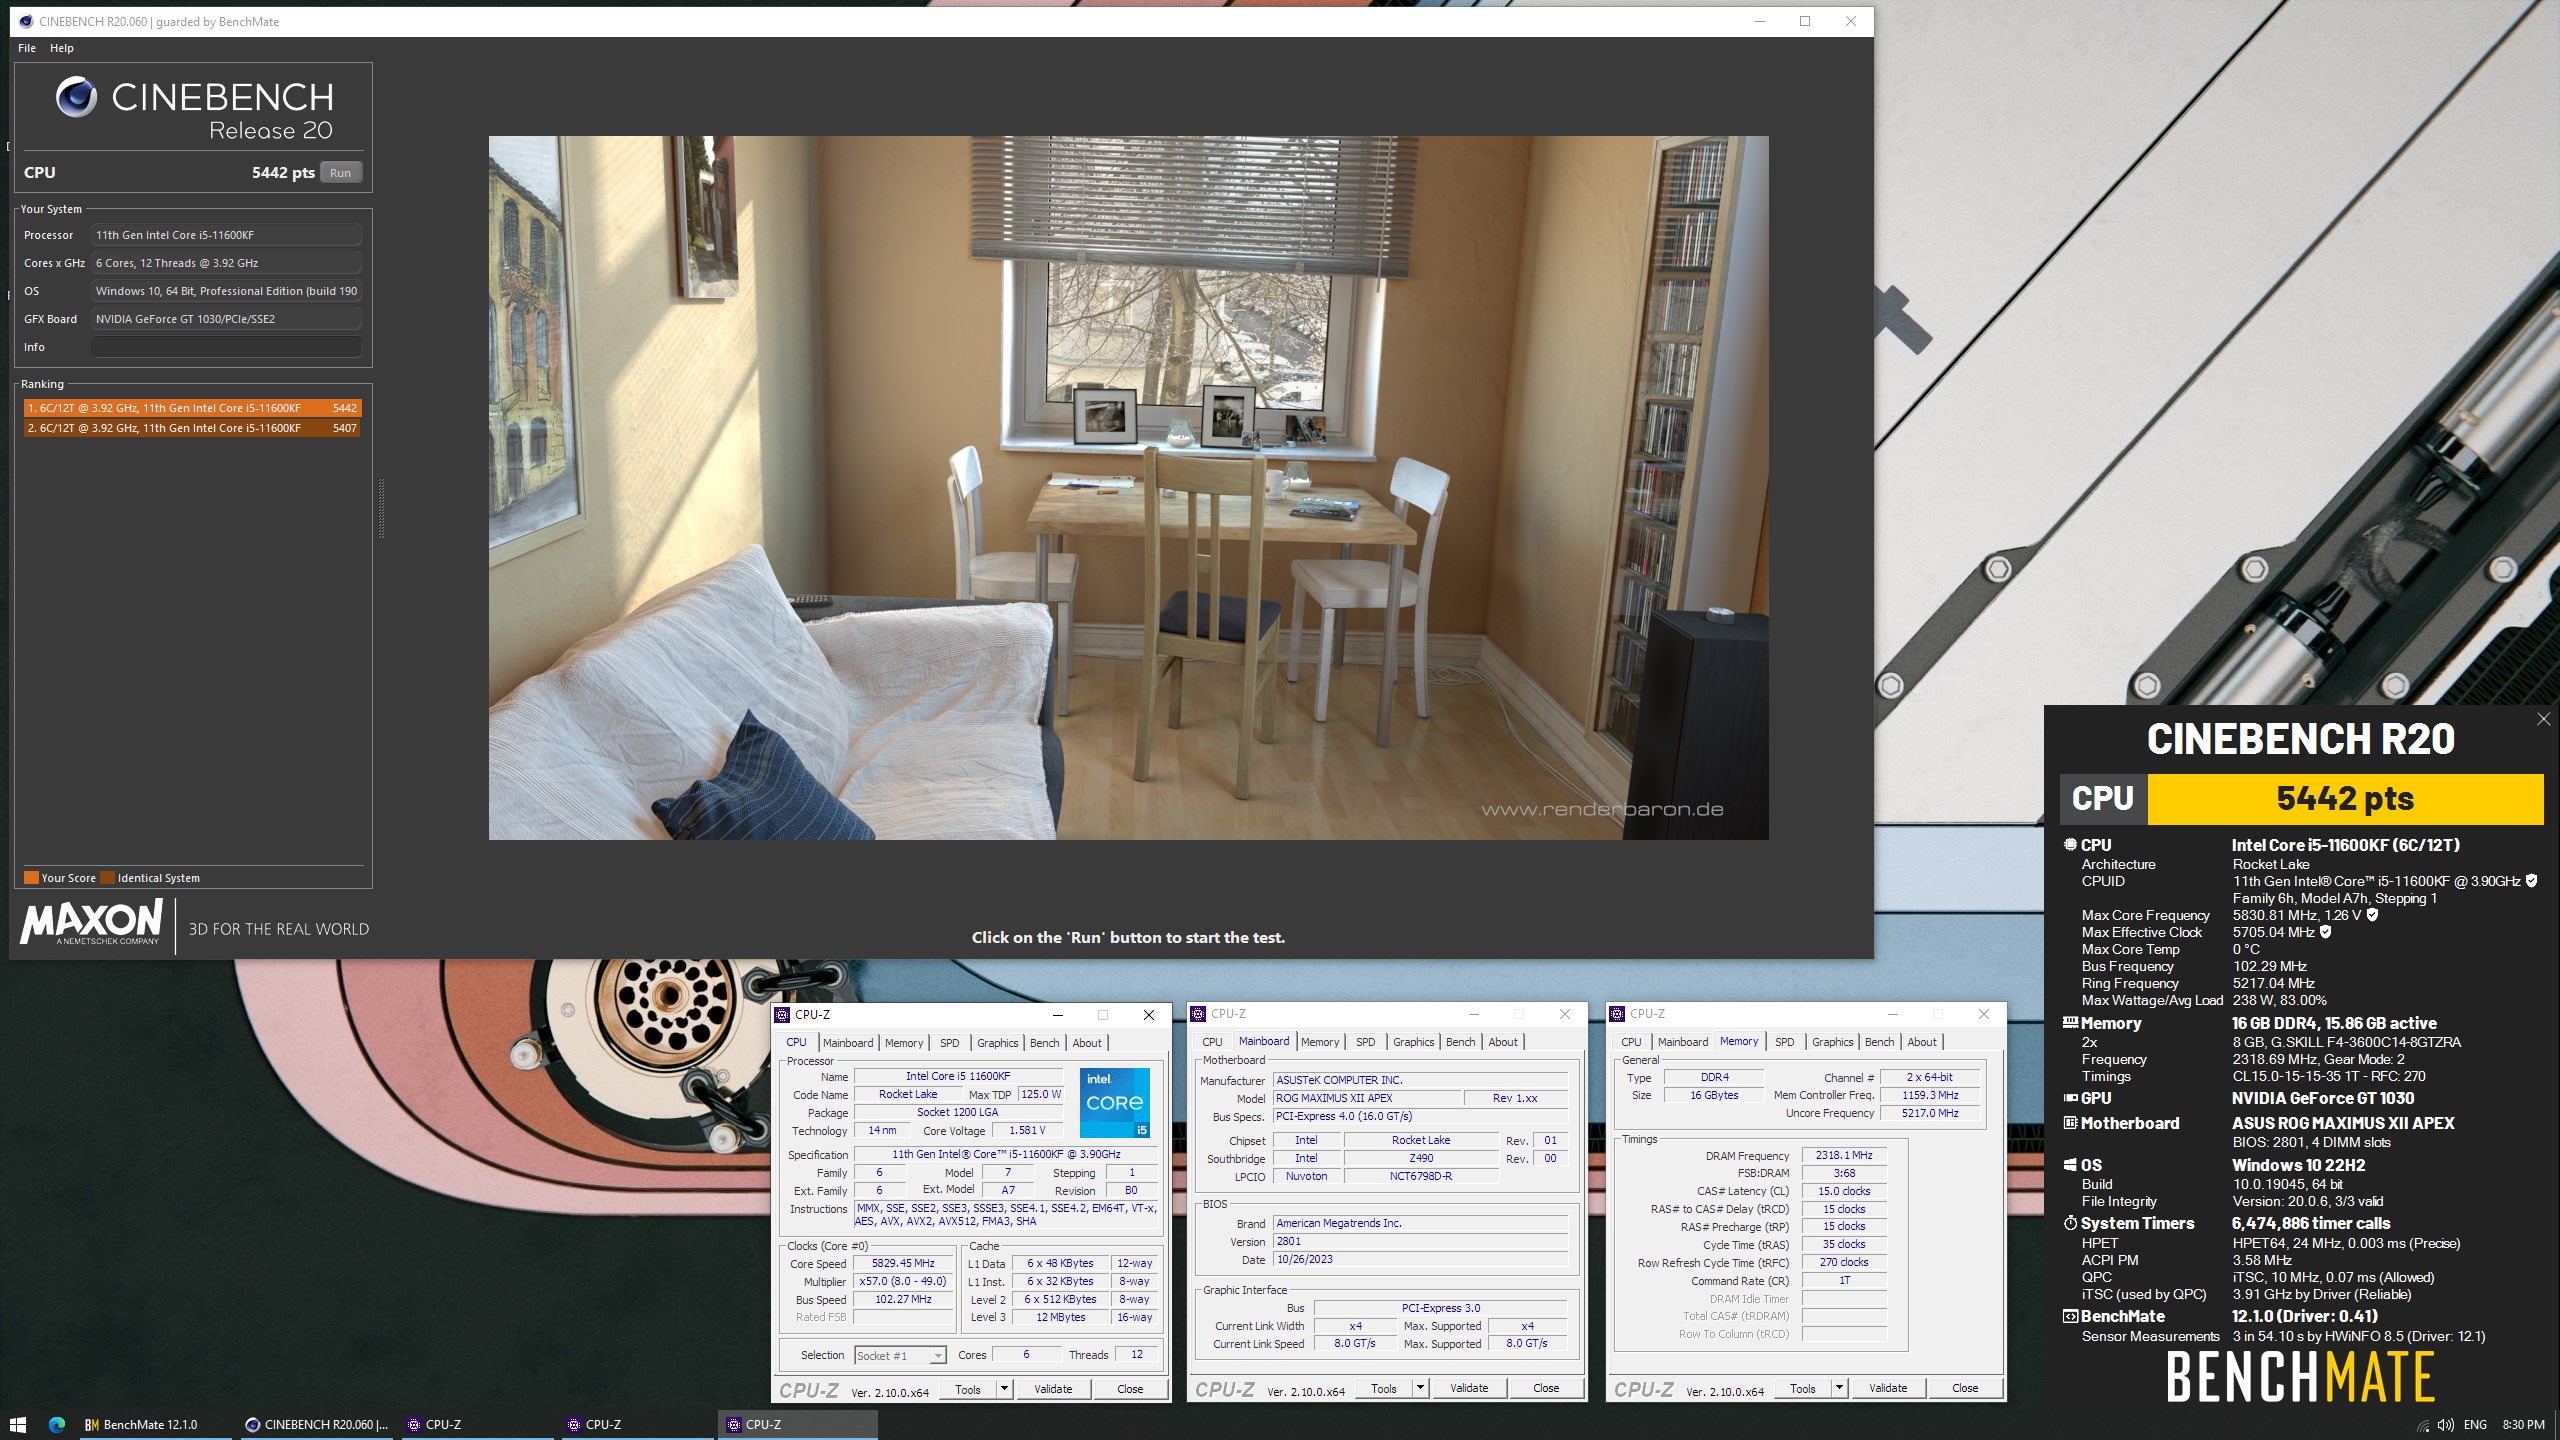Image resolution: width=2560 pixels, height=1440 pixels.
Task: Click the System Timers clock icon in BenchMate
Action: [x=2070, y=1222]
